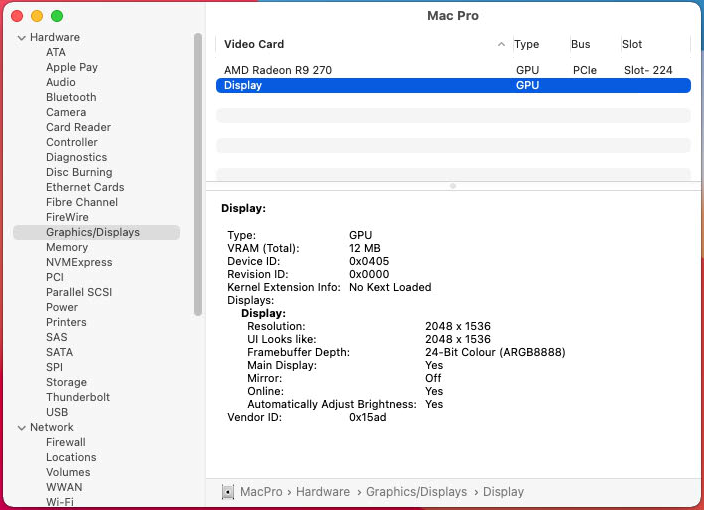704x510 pixels.
Task: Select Camera in the sidebar
Action: click(66, 112)
